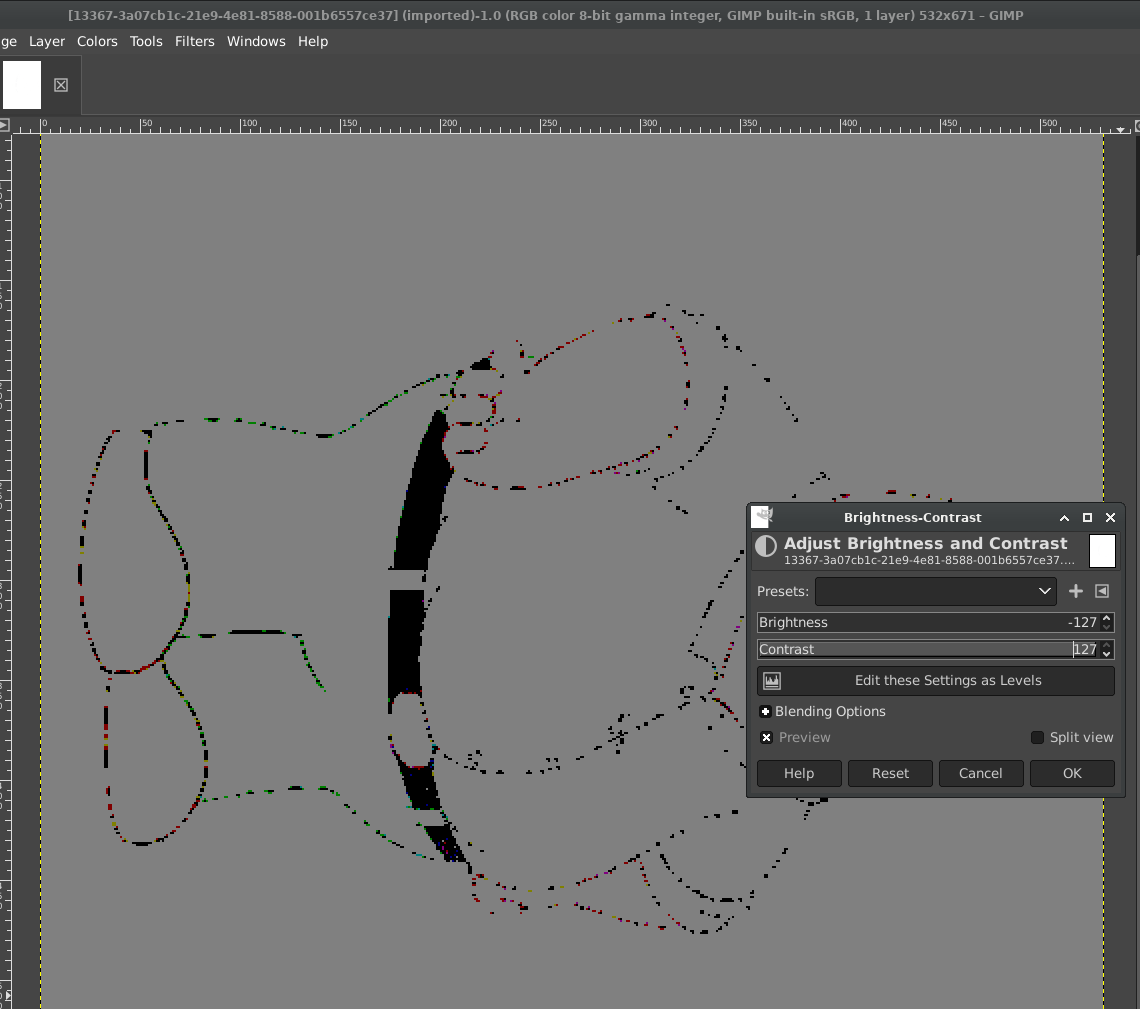The width and height of the screenshot is (1140, 1009).
Task: Click the Brightness value -127
Action: coord(1082,622)
